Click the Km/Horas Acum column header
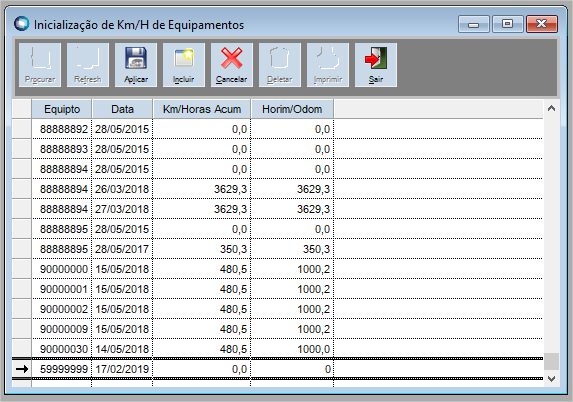The height and width of the screenshot is (402, 573). [202, 109]
